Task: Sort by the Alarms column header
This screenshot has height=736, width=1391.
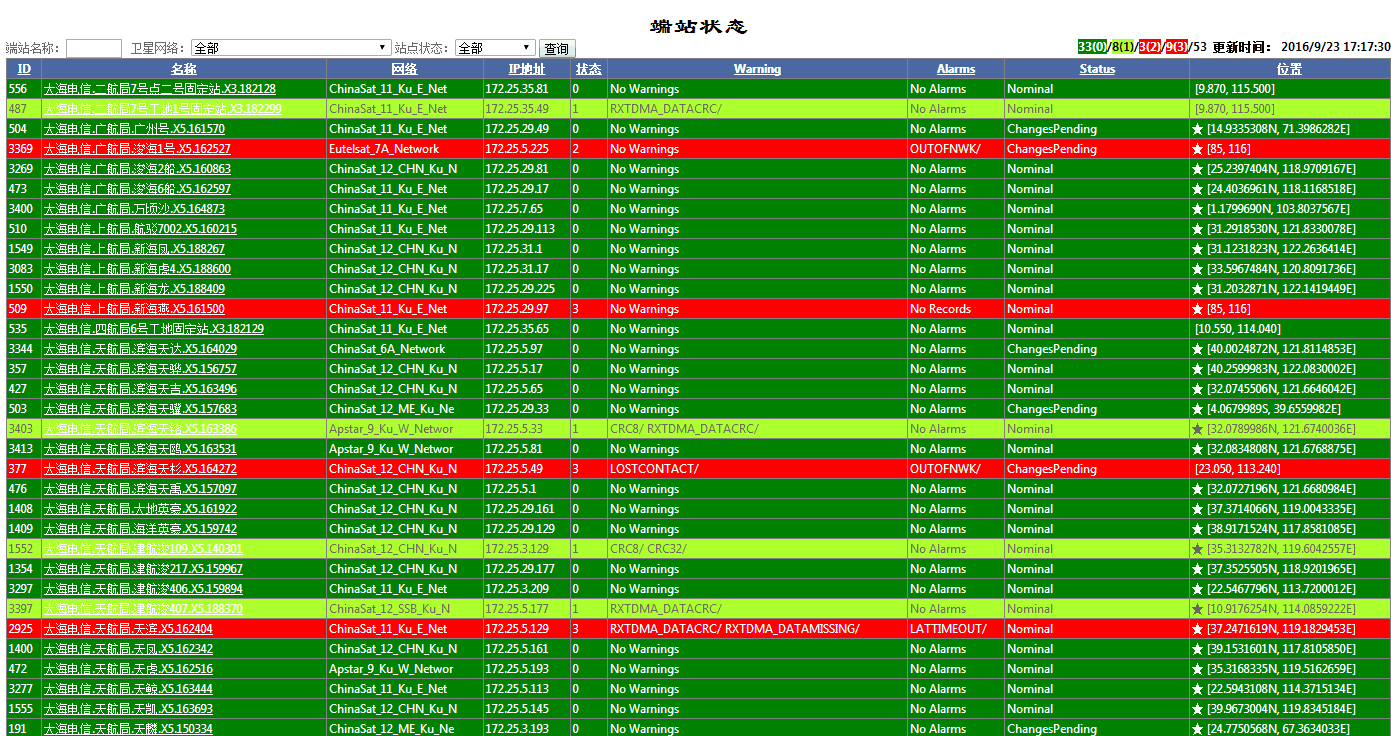Action: (x=956, y=69)
